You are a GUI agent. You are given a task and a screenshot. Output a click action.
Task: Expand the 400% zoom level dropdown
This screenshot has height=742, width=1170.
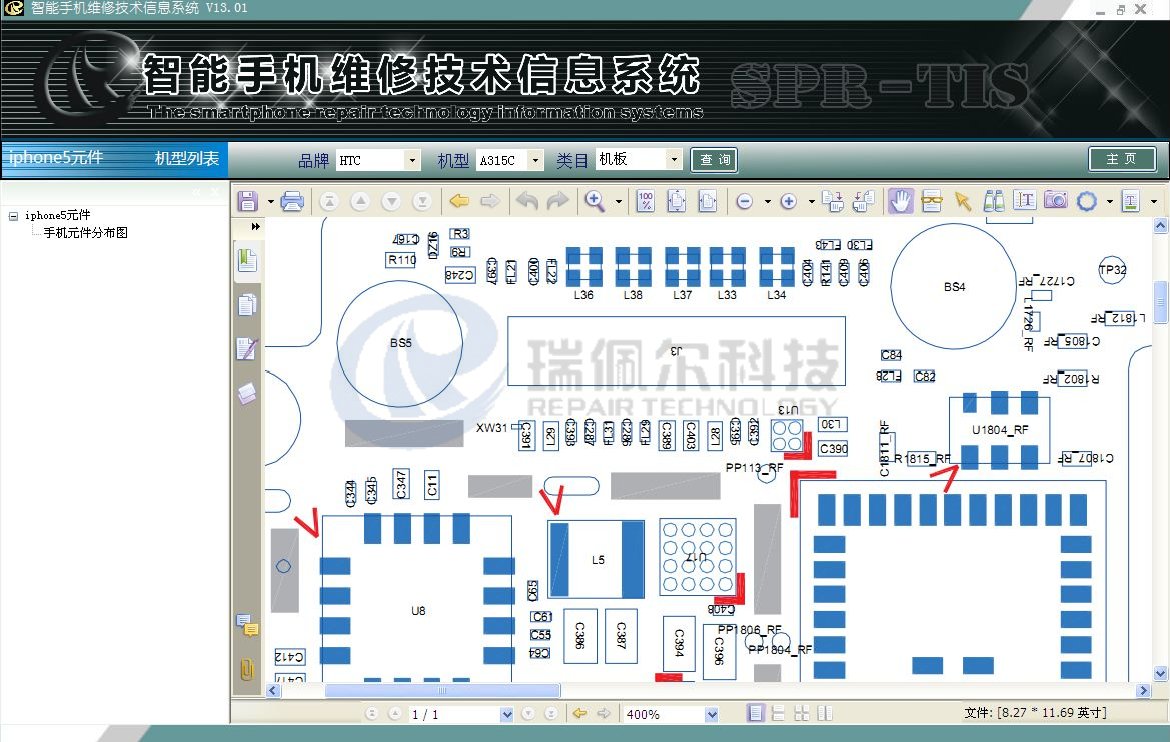[711, 714]
